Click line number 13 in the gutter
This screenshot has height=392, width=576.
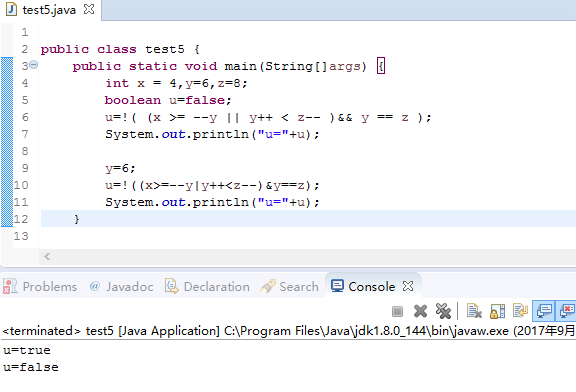tap(21, 236)
